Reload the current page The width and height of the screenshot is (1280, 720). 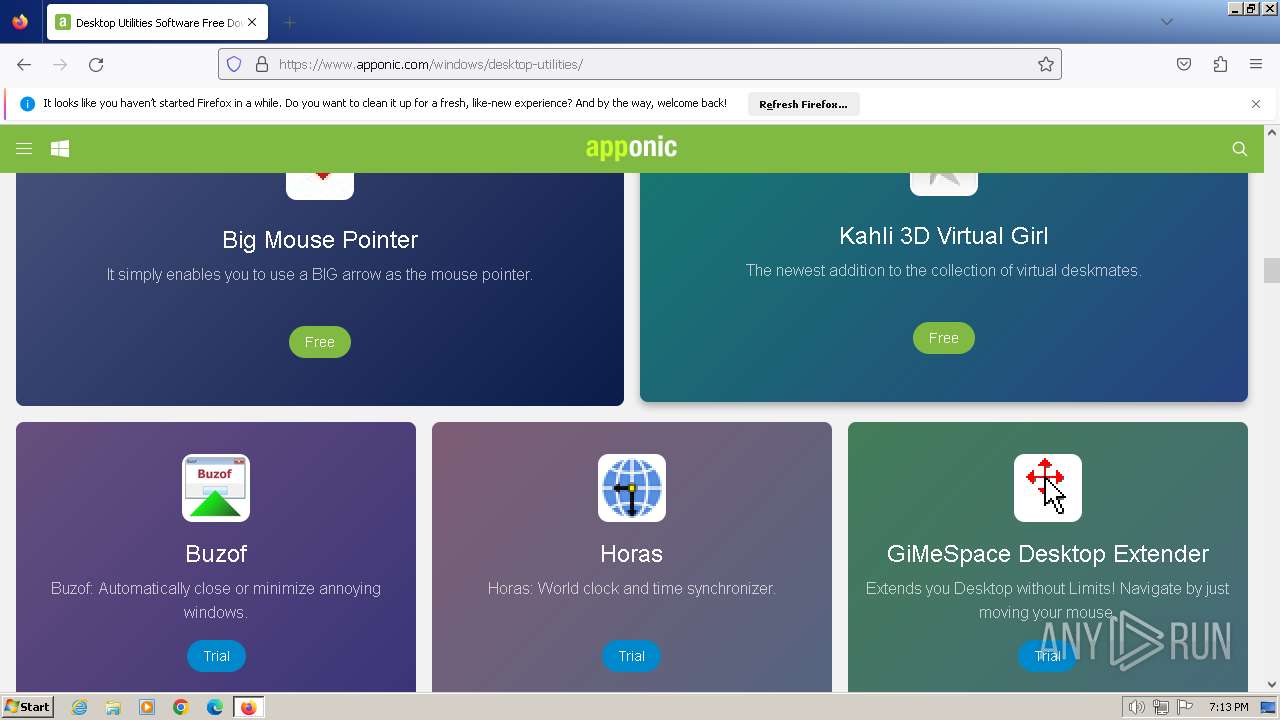click(96, 64)
